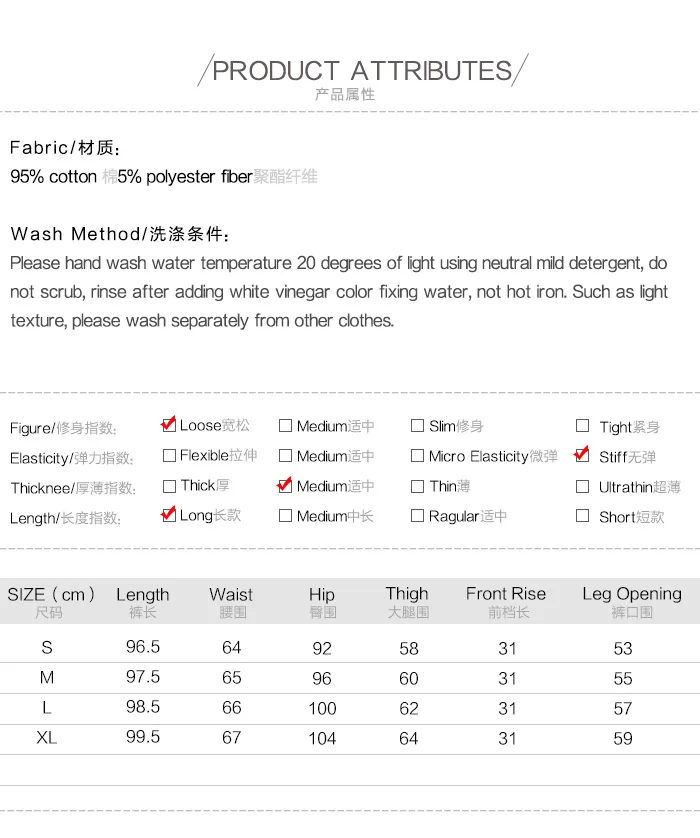
Task: Uncheck the Medium thickness checkbox
Action: coord(285,486)
